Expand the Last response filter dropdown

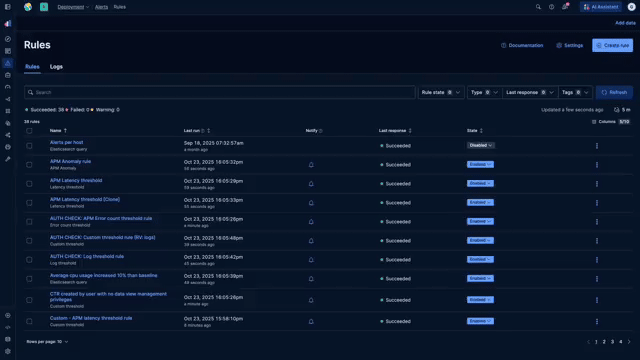(x=530, y=93)
